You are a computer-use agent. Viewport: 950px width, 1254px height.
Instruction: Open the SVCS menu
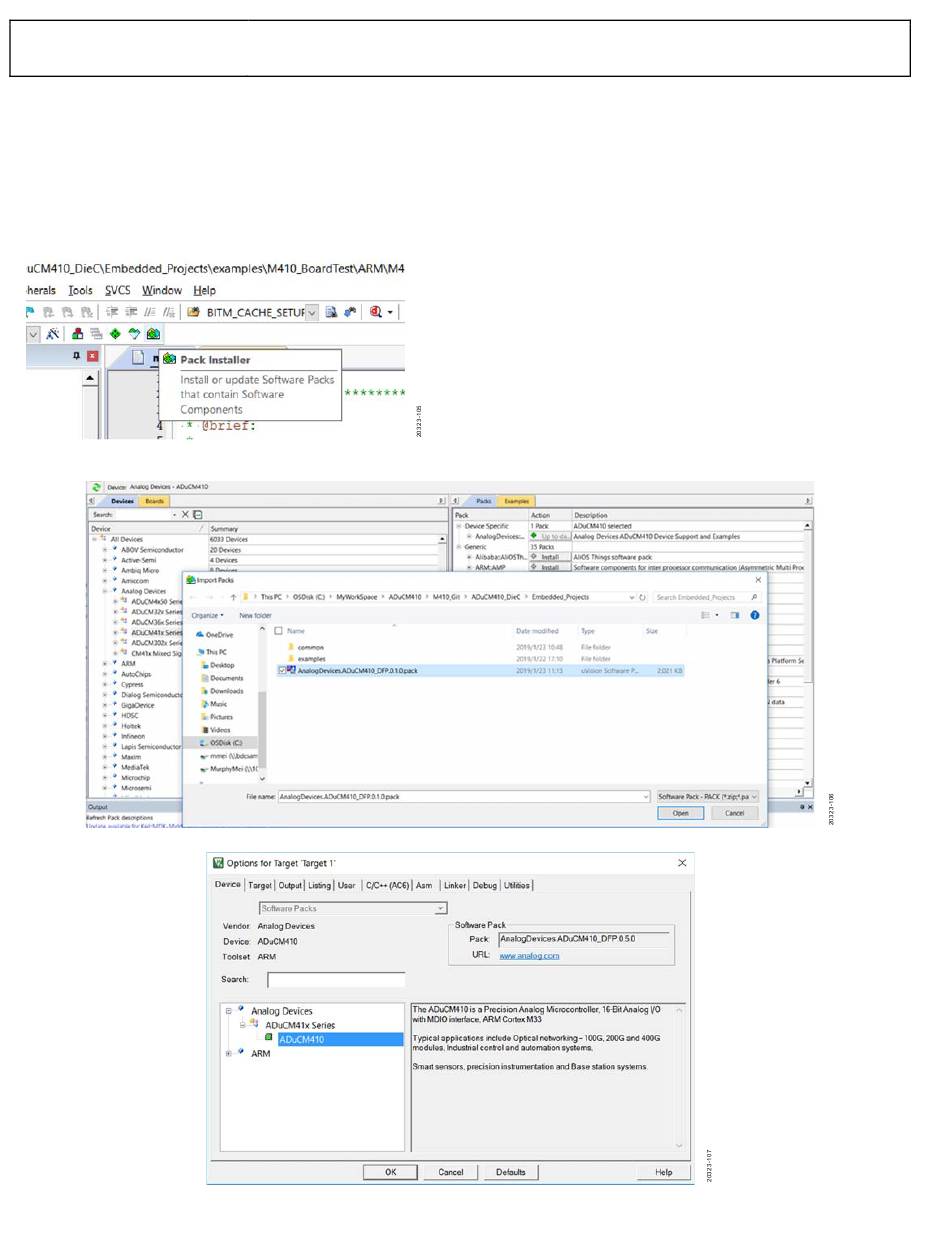pyautogui.click(x=117, y=290)
